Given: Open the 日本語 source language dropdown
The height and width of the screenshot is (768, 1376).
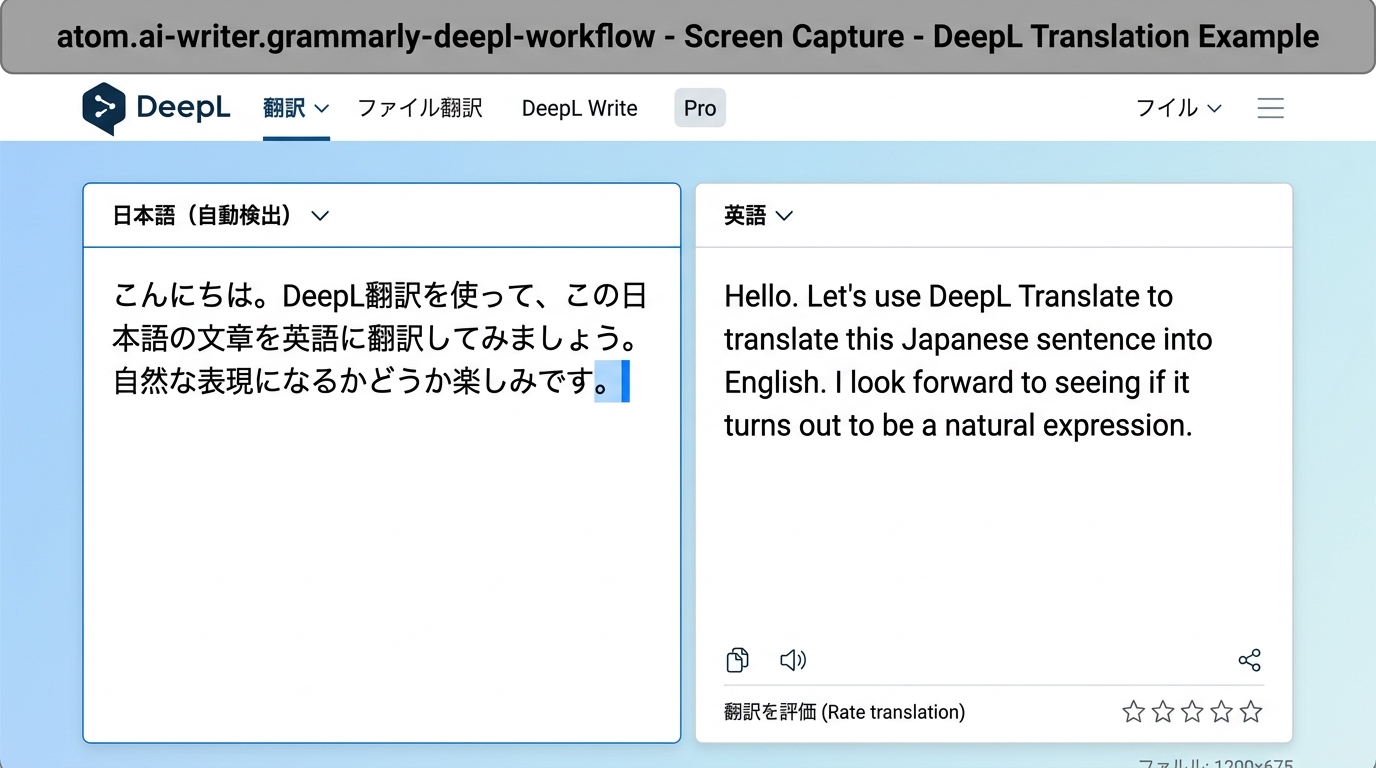Looking at the screenshot, I should 220,216.
